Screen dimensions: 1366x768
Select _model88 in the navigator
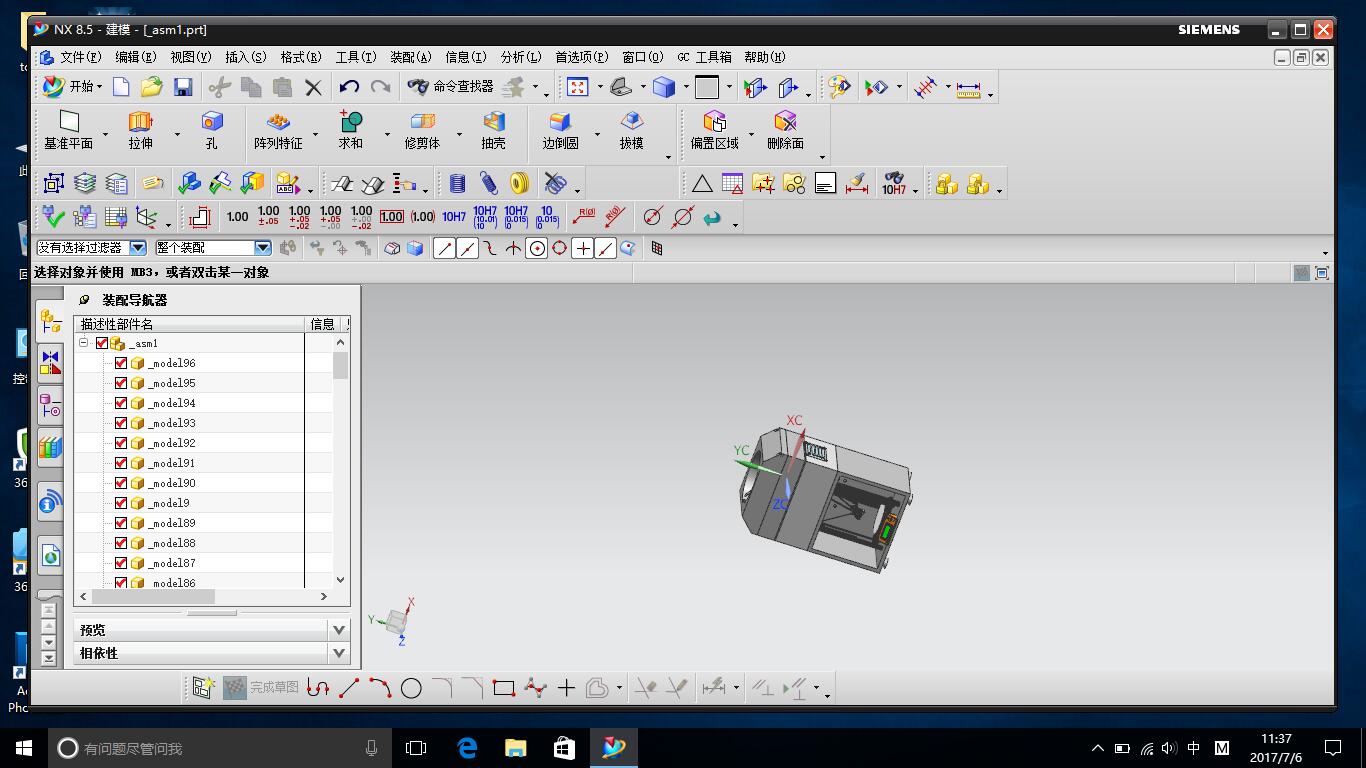[x=171, y=543]
